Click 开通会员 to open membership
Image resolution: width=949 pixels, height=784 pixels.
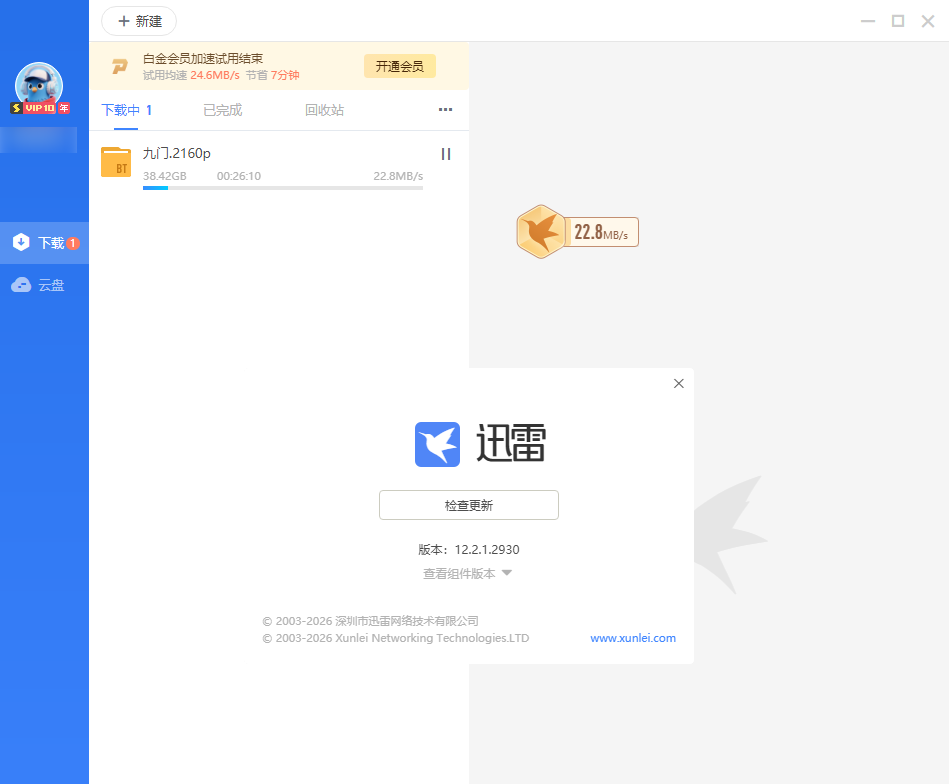click(x=399, y=66)
